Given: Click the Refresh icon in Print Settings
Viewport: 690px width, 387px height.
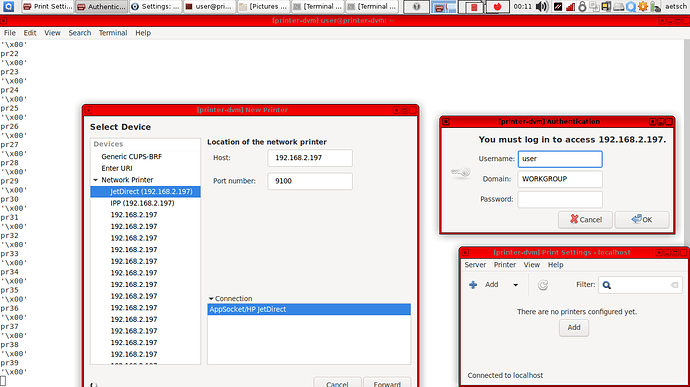Looking at the screenshot, I should pos(543,285).
